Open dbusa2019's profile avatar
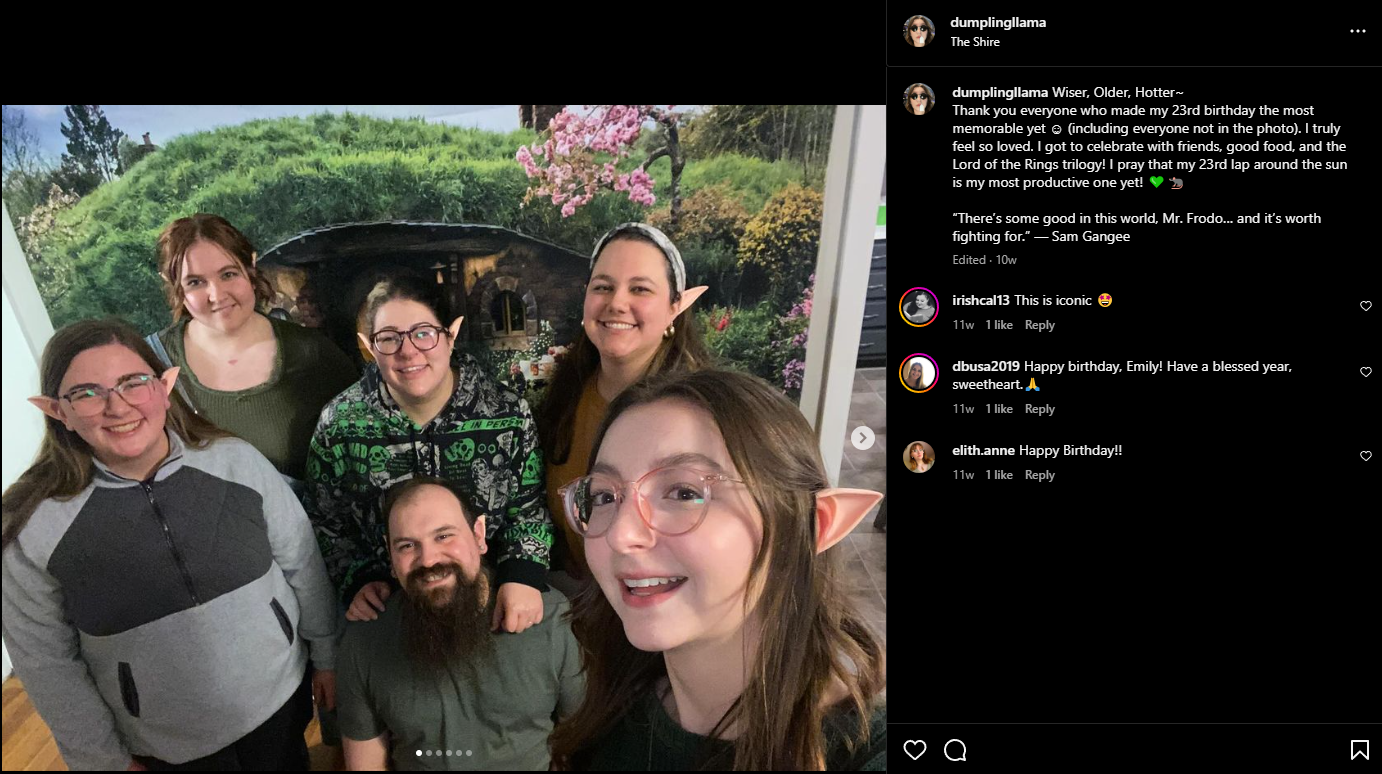1382x774 pixels. (919, 374)
